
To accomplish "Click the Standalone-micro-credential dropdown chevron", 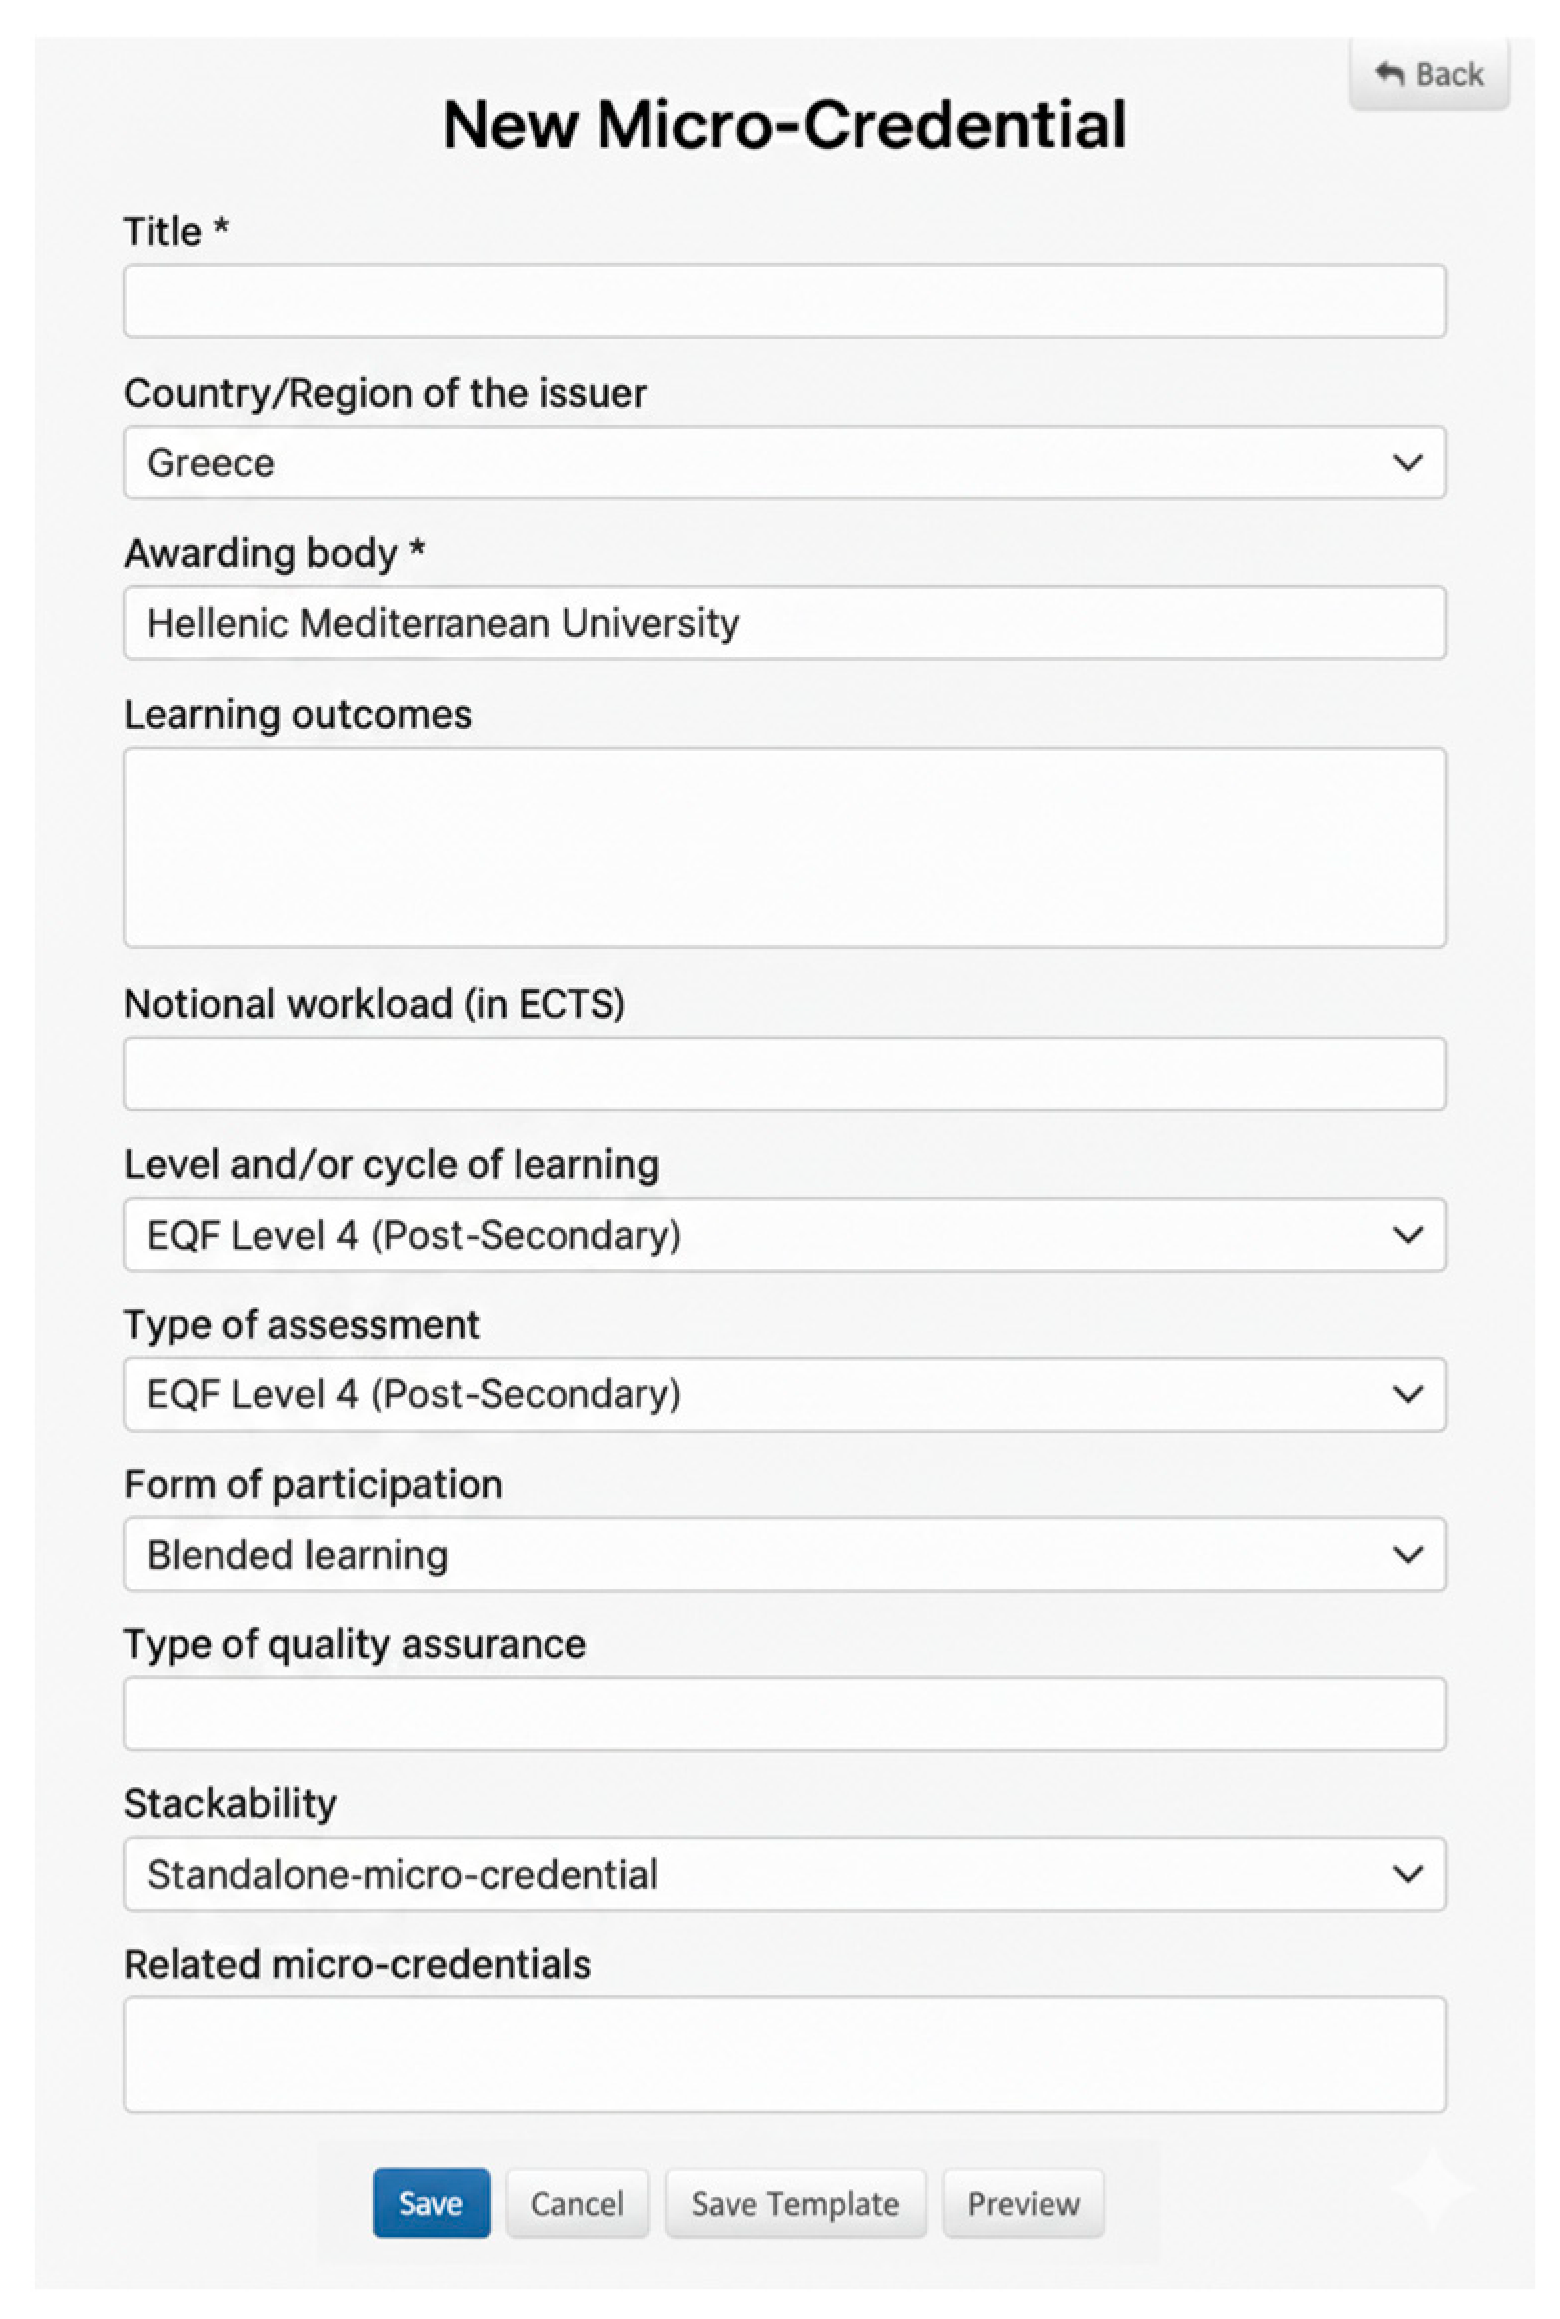I will click(x=1407, y=1874).
